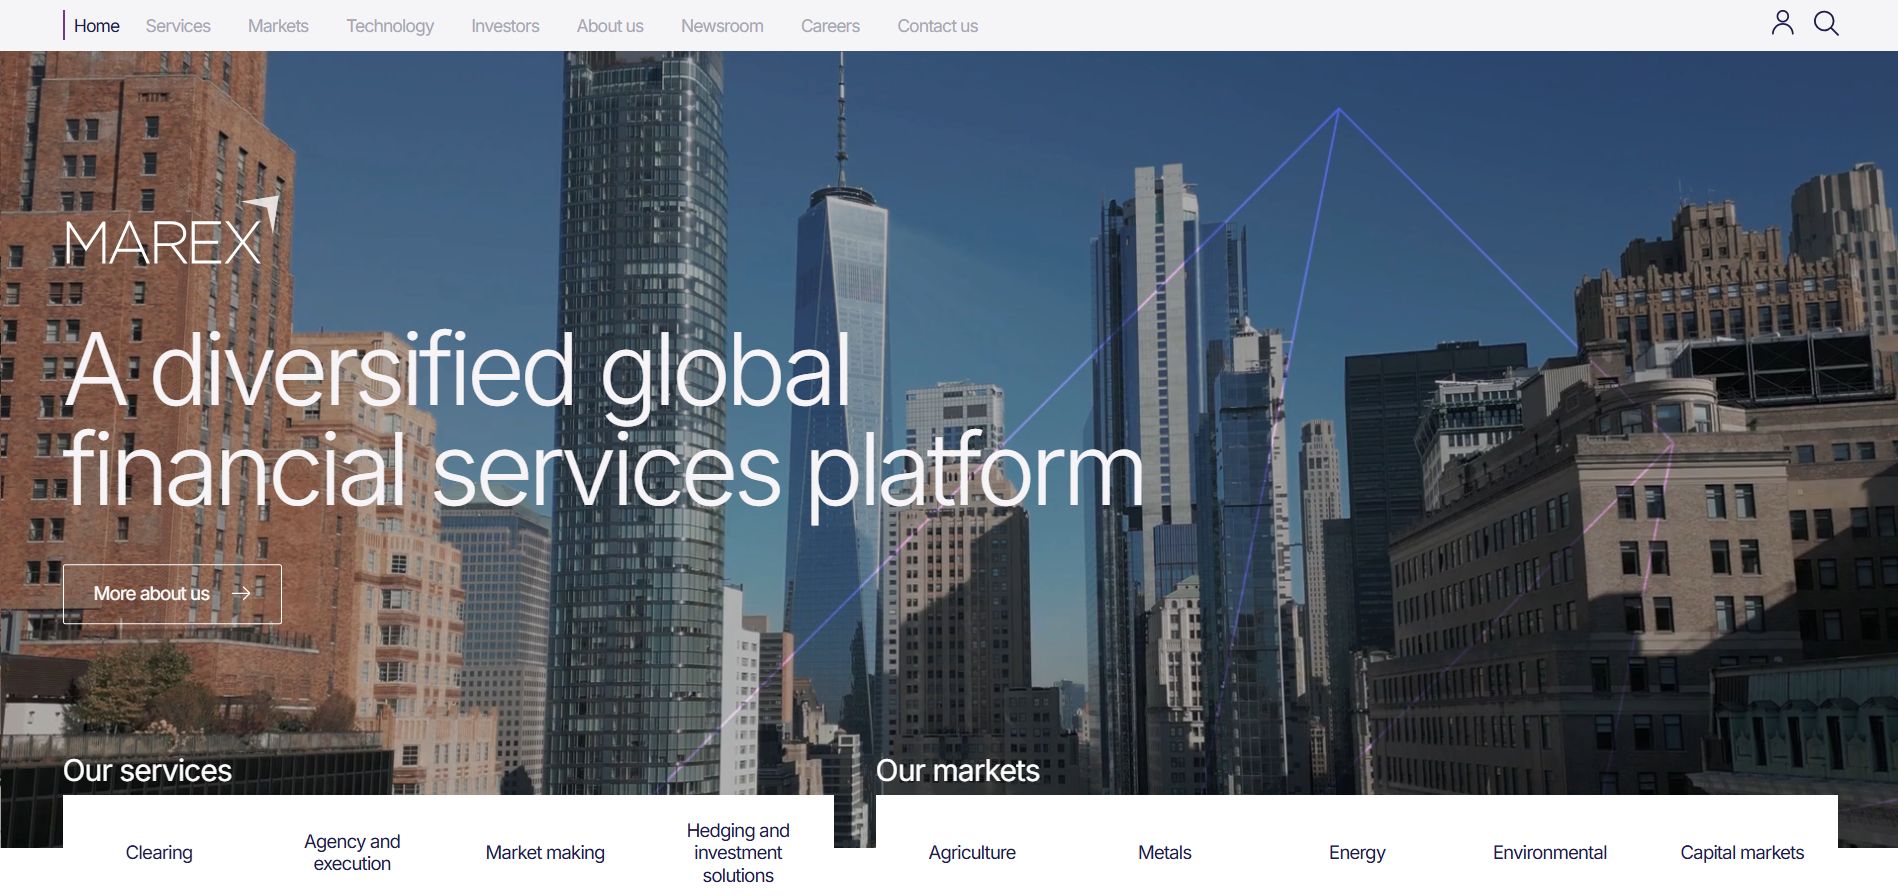View the Capital markets option

click(x=1742, y=852)
